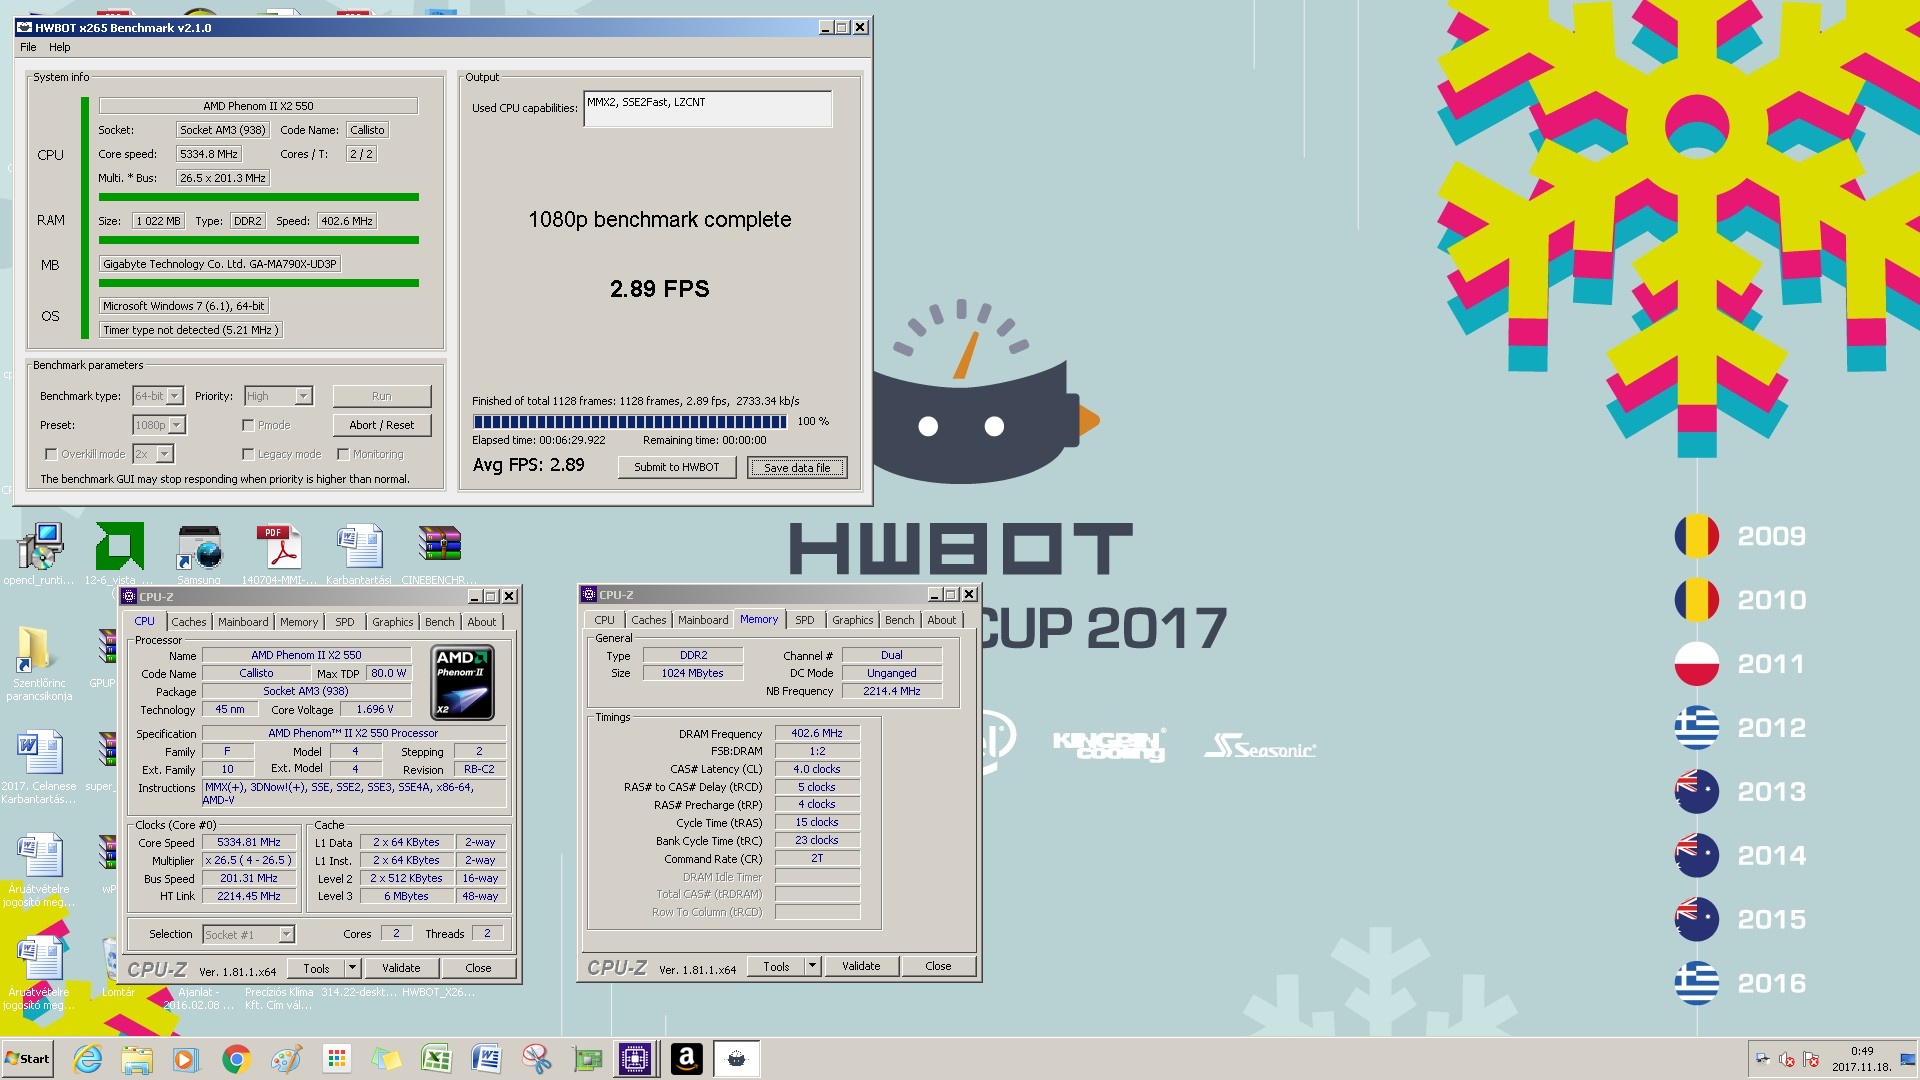Toggle the Legacy mode checkbox
This screenshot has width=1920, height=1080.
coord(248,454)
